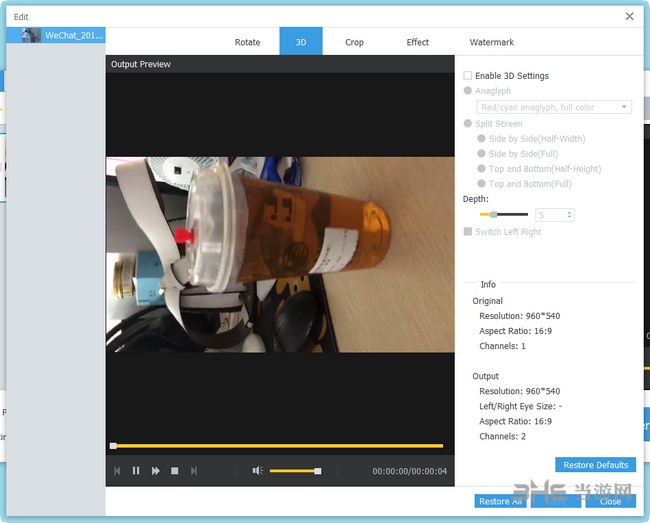Screen dimensions: 650x523
Task: Click the video seek progress bar
Action: [x=278, y=446]
